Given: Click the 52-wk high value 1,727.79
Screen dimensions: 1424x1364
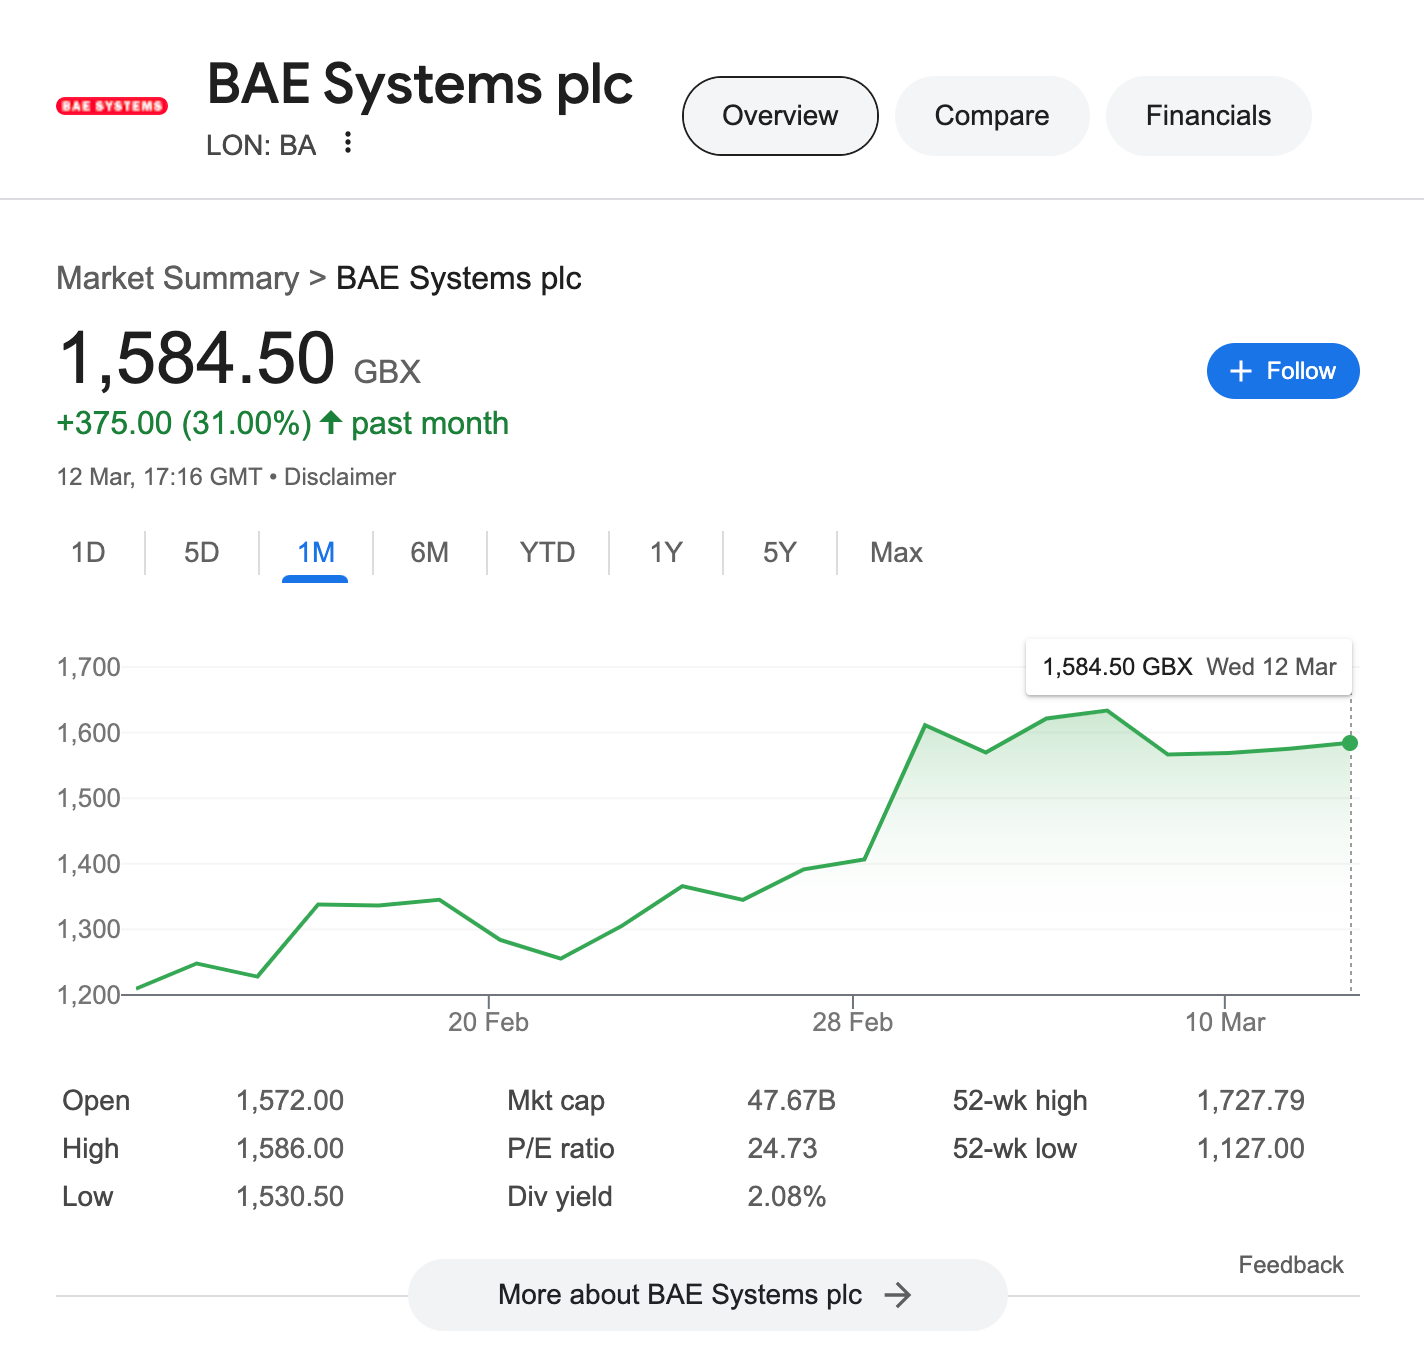Looking at the screenshot, I should click(1250, 1101).
